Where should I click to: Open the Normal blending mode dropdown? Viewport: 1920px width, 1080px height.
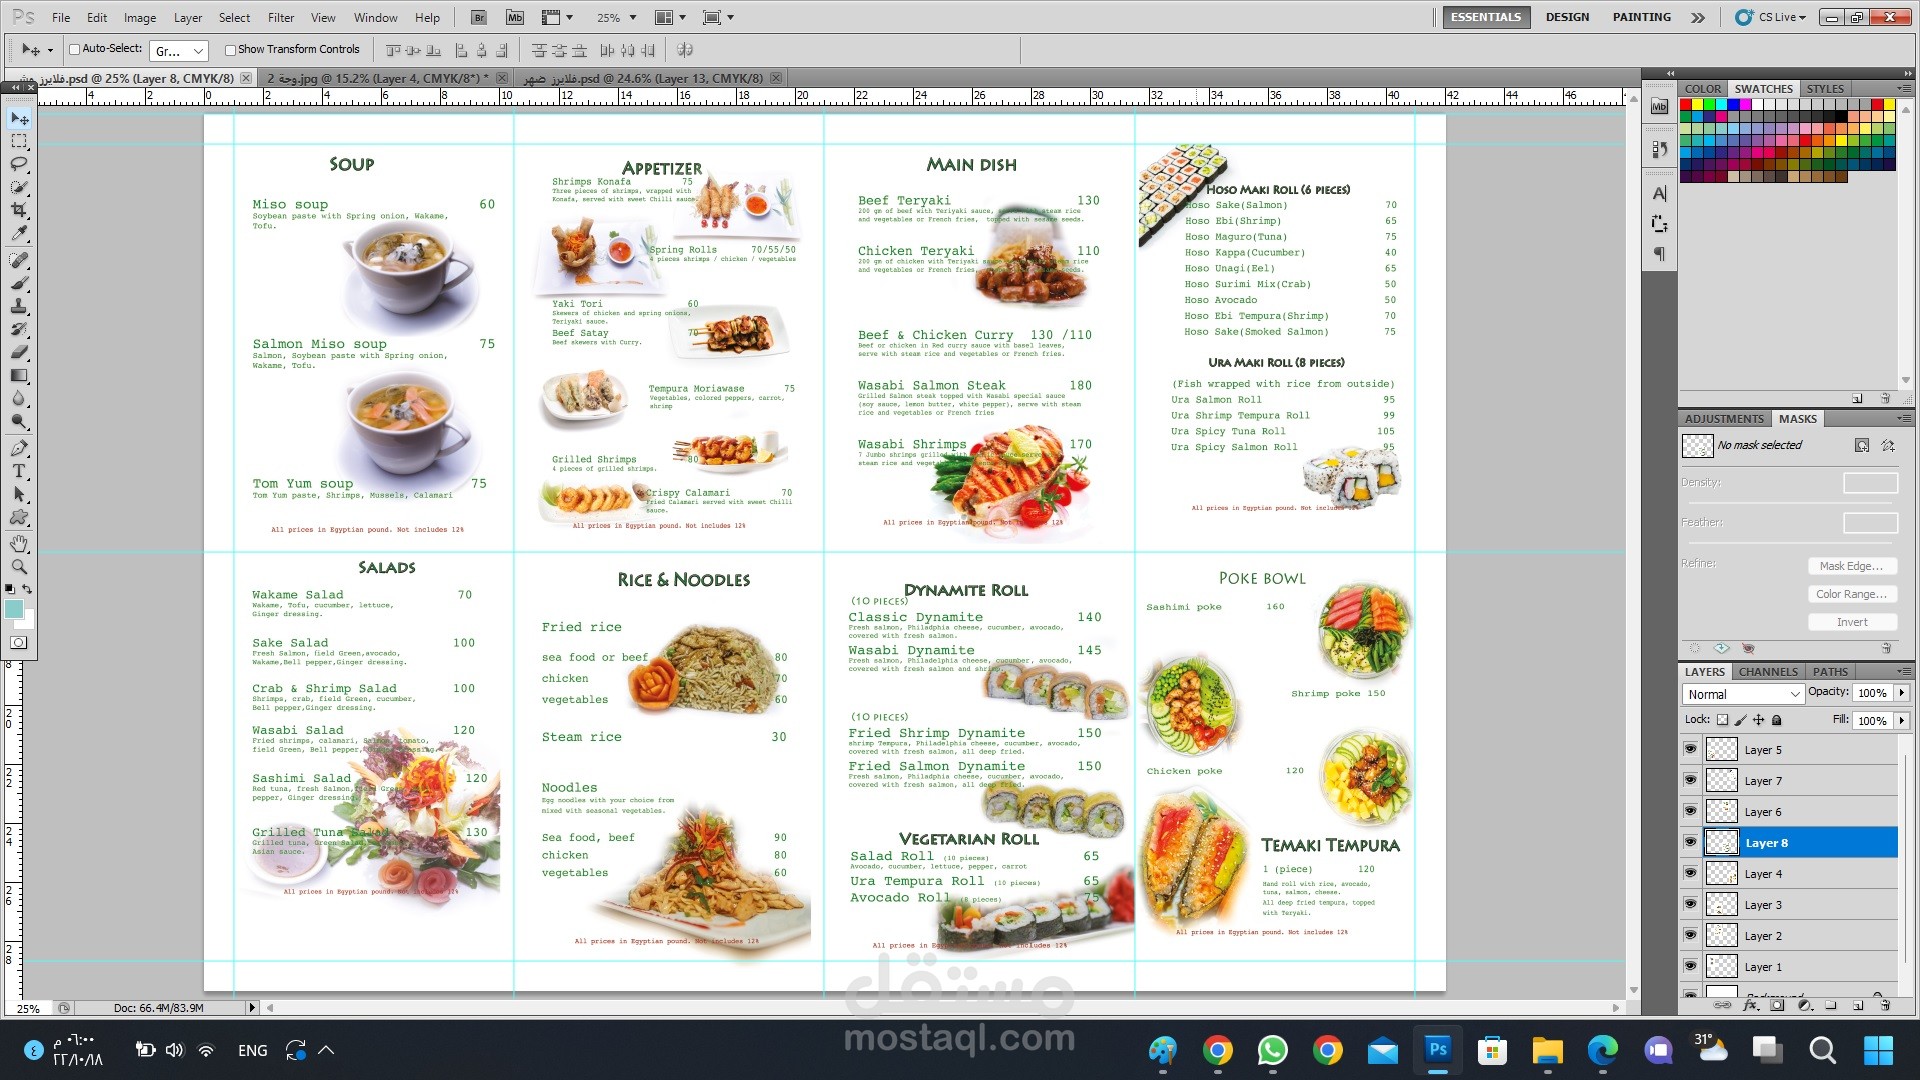coord(1743,694)
